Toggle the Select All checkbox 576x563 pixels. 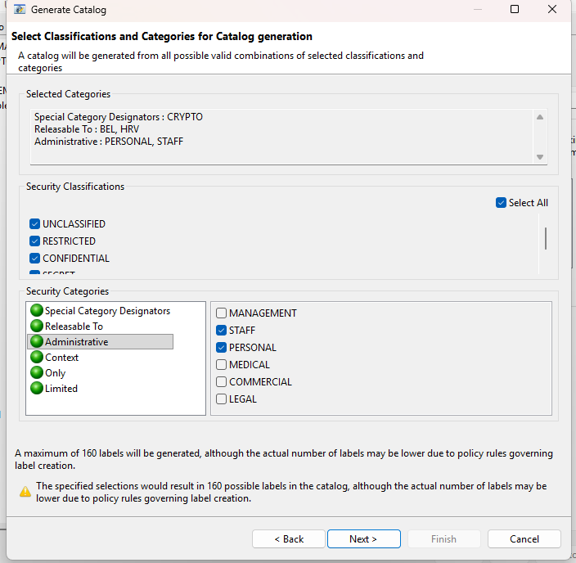[501, 203]
